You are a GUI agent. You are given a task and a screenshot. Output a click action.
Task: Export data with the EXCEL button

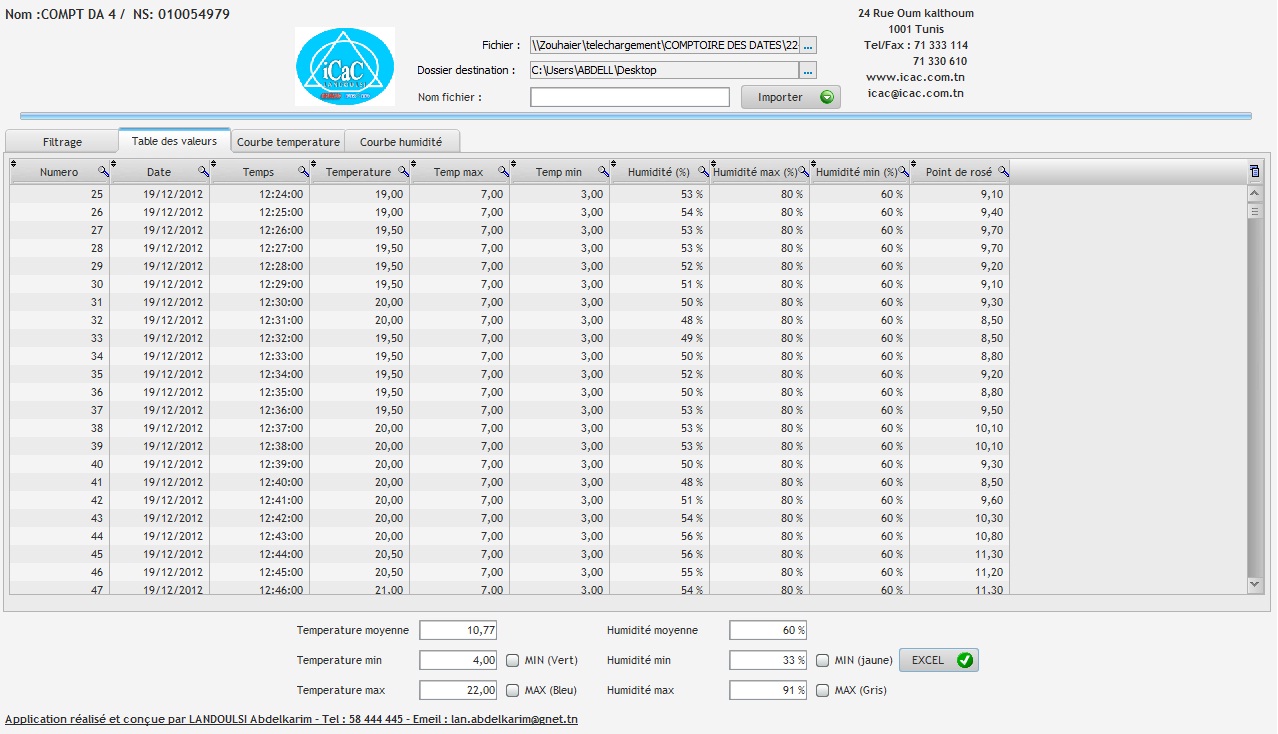coord(938,660)
